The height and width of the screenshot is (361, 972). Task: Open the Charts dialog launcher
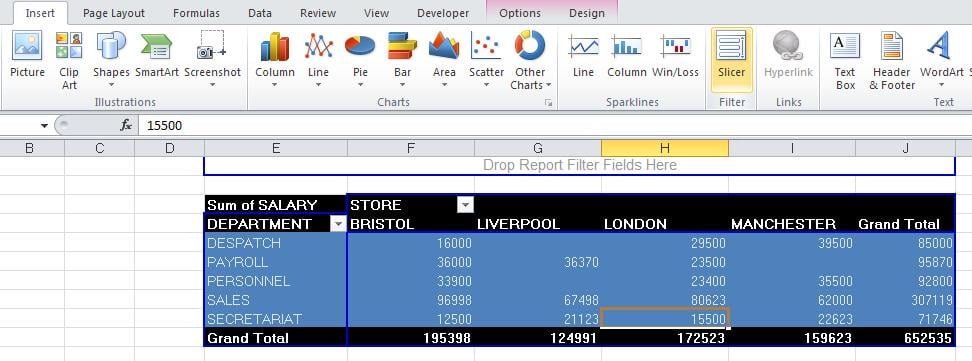click(x=548, y=103)
